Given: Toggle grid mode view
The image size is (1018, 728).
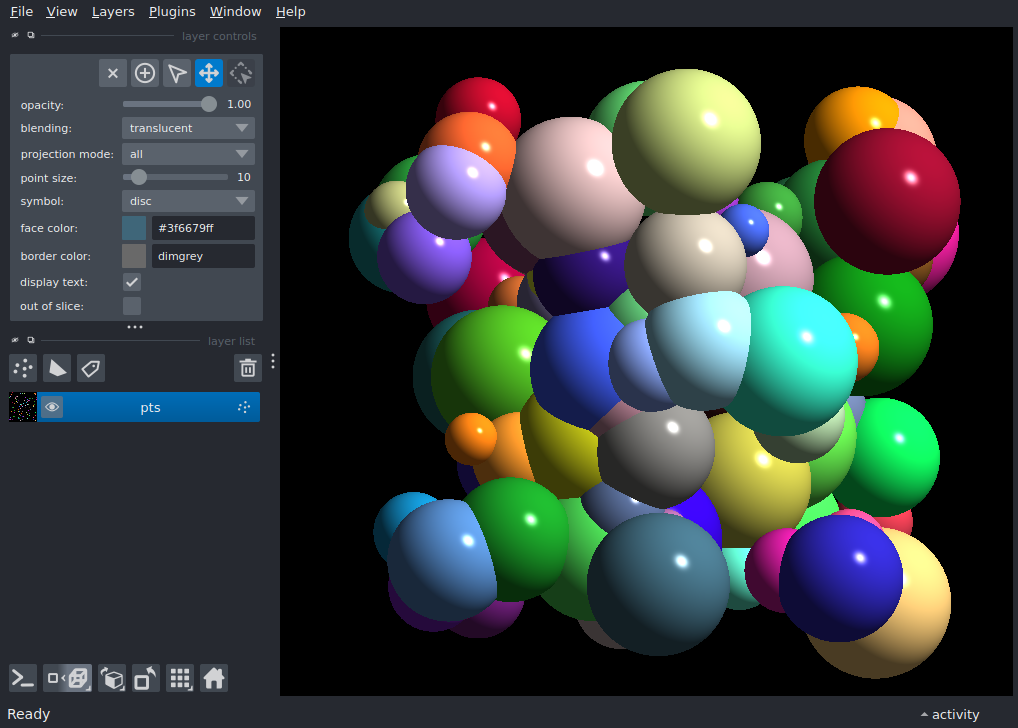Looking at the screenshot, I should click(180, 678).
